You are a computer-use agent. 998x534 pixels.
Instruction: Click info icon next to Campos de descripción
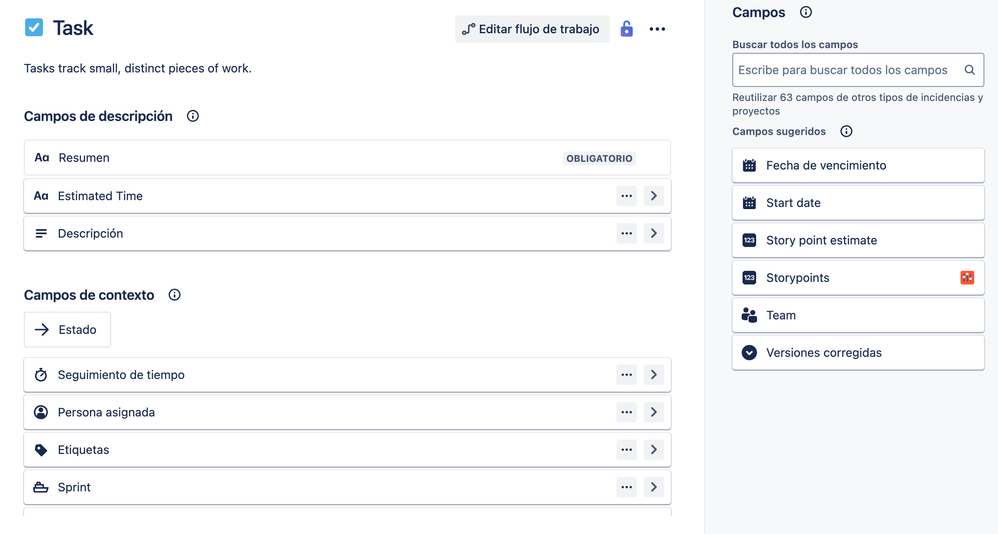click(x=193, y=116)
